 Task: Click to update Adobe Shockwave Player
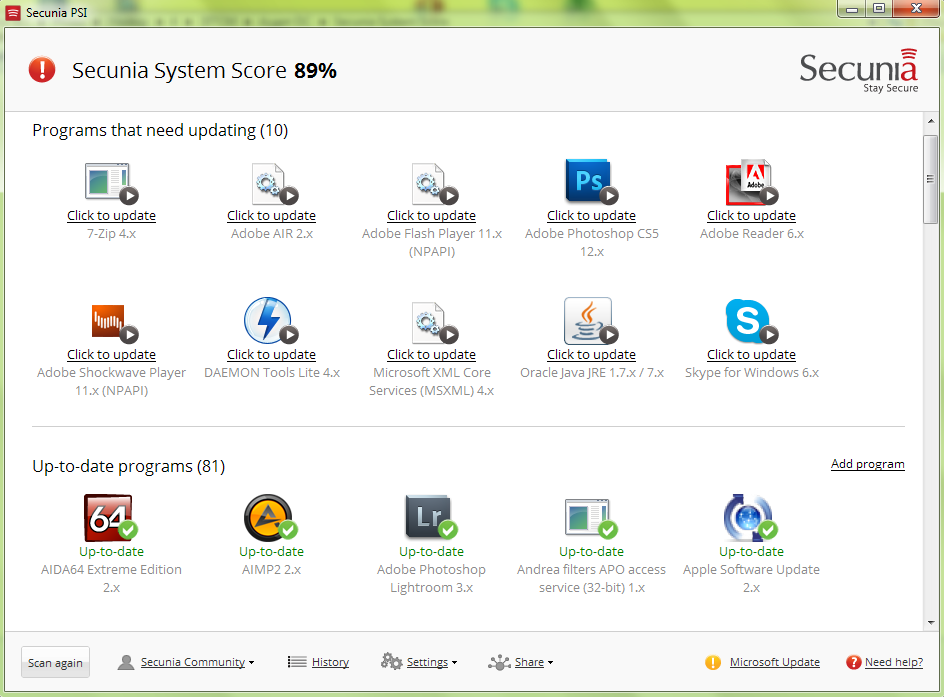point(111,355)
